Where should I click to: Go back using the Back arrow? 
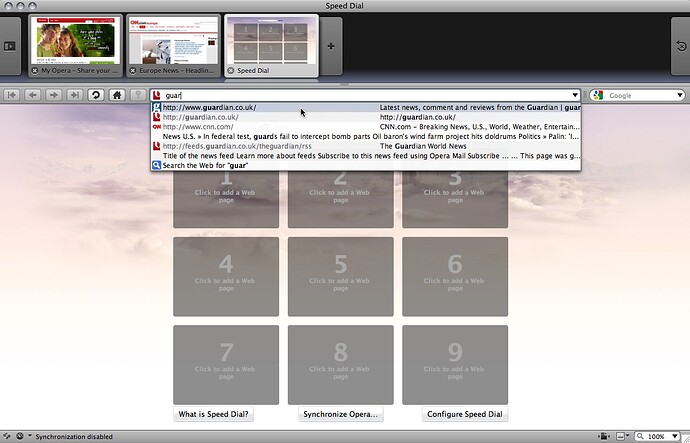pos(33,95)
